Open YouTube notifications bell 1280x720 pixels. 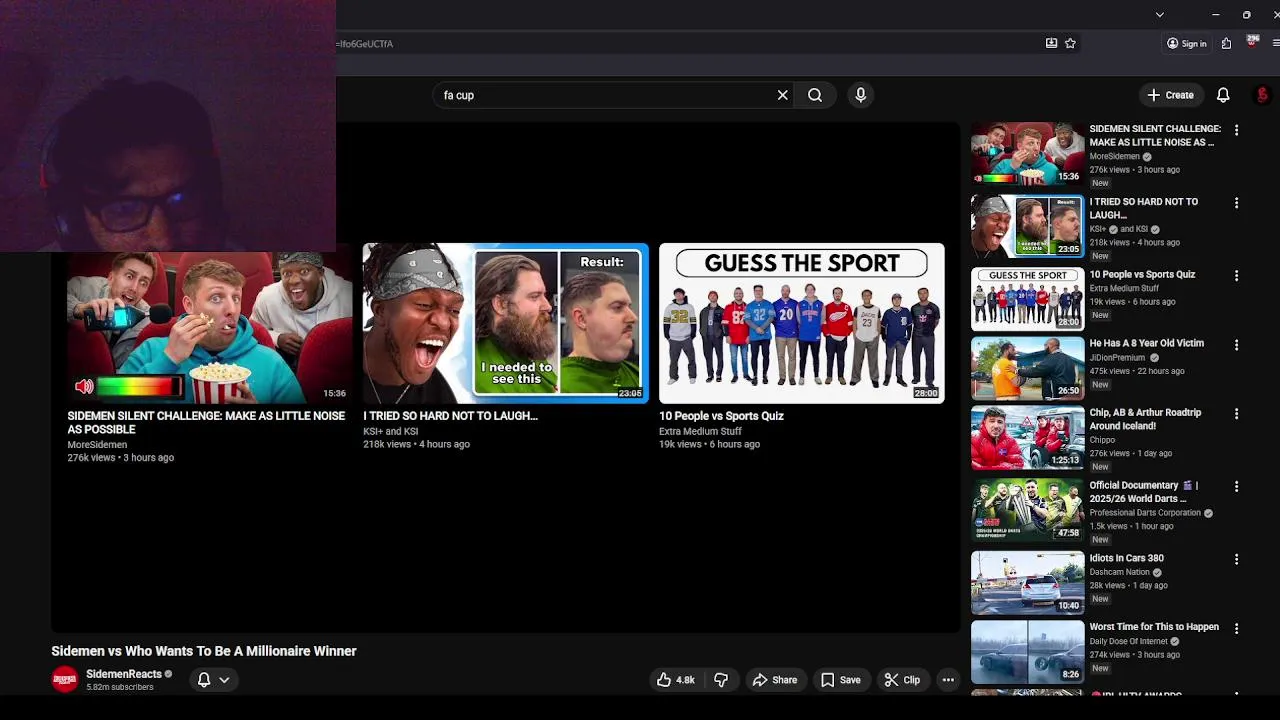click(1223, 95)
